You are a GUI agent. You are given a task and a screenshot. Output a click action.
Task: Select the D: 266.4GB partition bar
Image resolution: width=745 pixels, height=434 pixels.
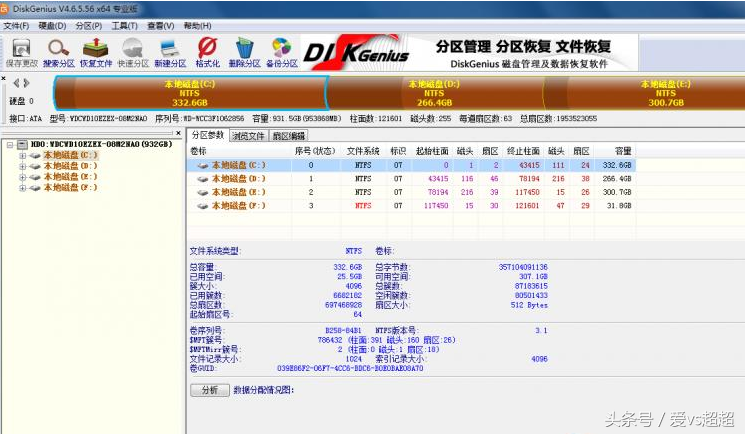pyautogui.click(x=435, y=93)
